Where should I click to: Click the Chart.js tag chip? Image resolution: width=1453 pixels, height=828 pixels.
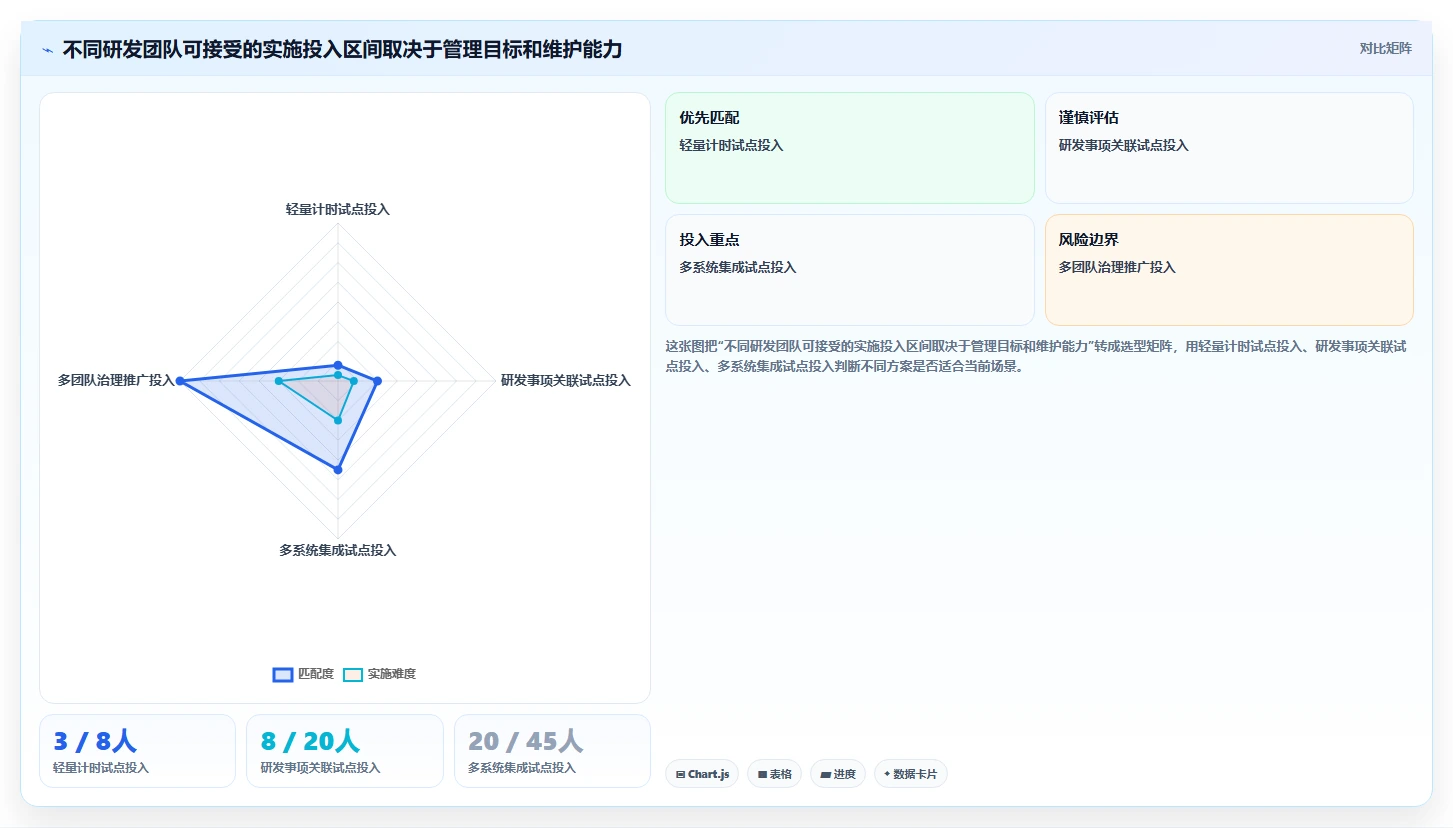tap(702, 774)
